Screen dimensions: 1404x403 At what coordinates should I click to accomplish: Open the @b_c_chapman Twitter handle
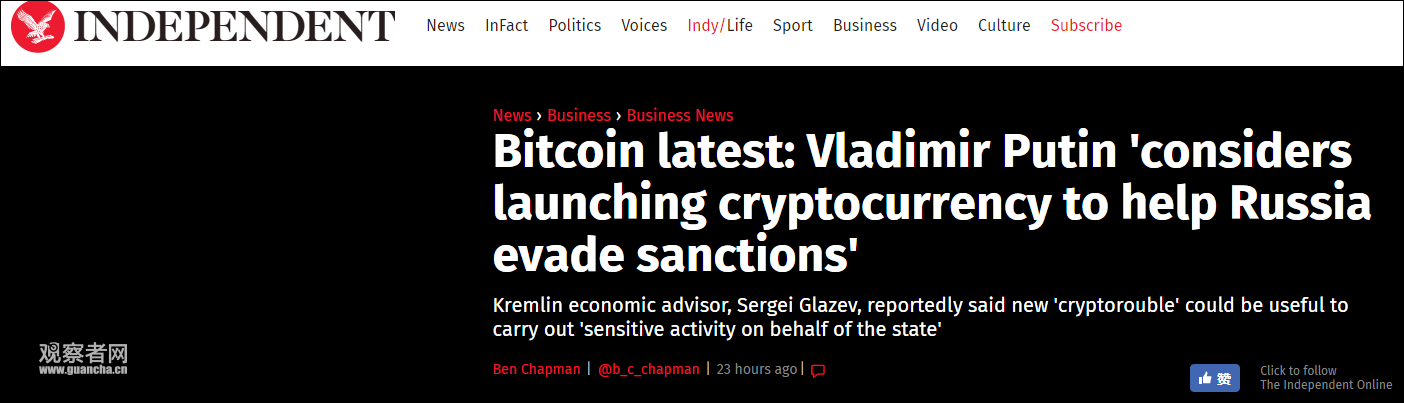[649, 369]
